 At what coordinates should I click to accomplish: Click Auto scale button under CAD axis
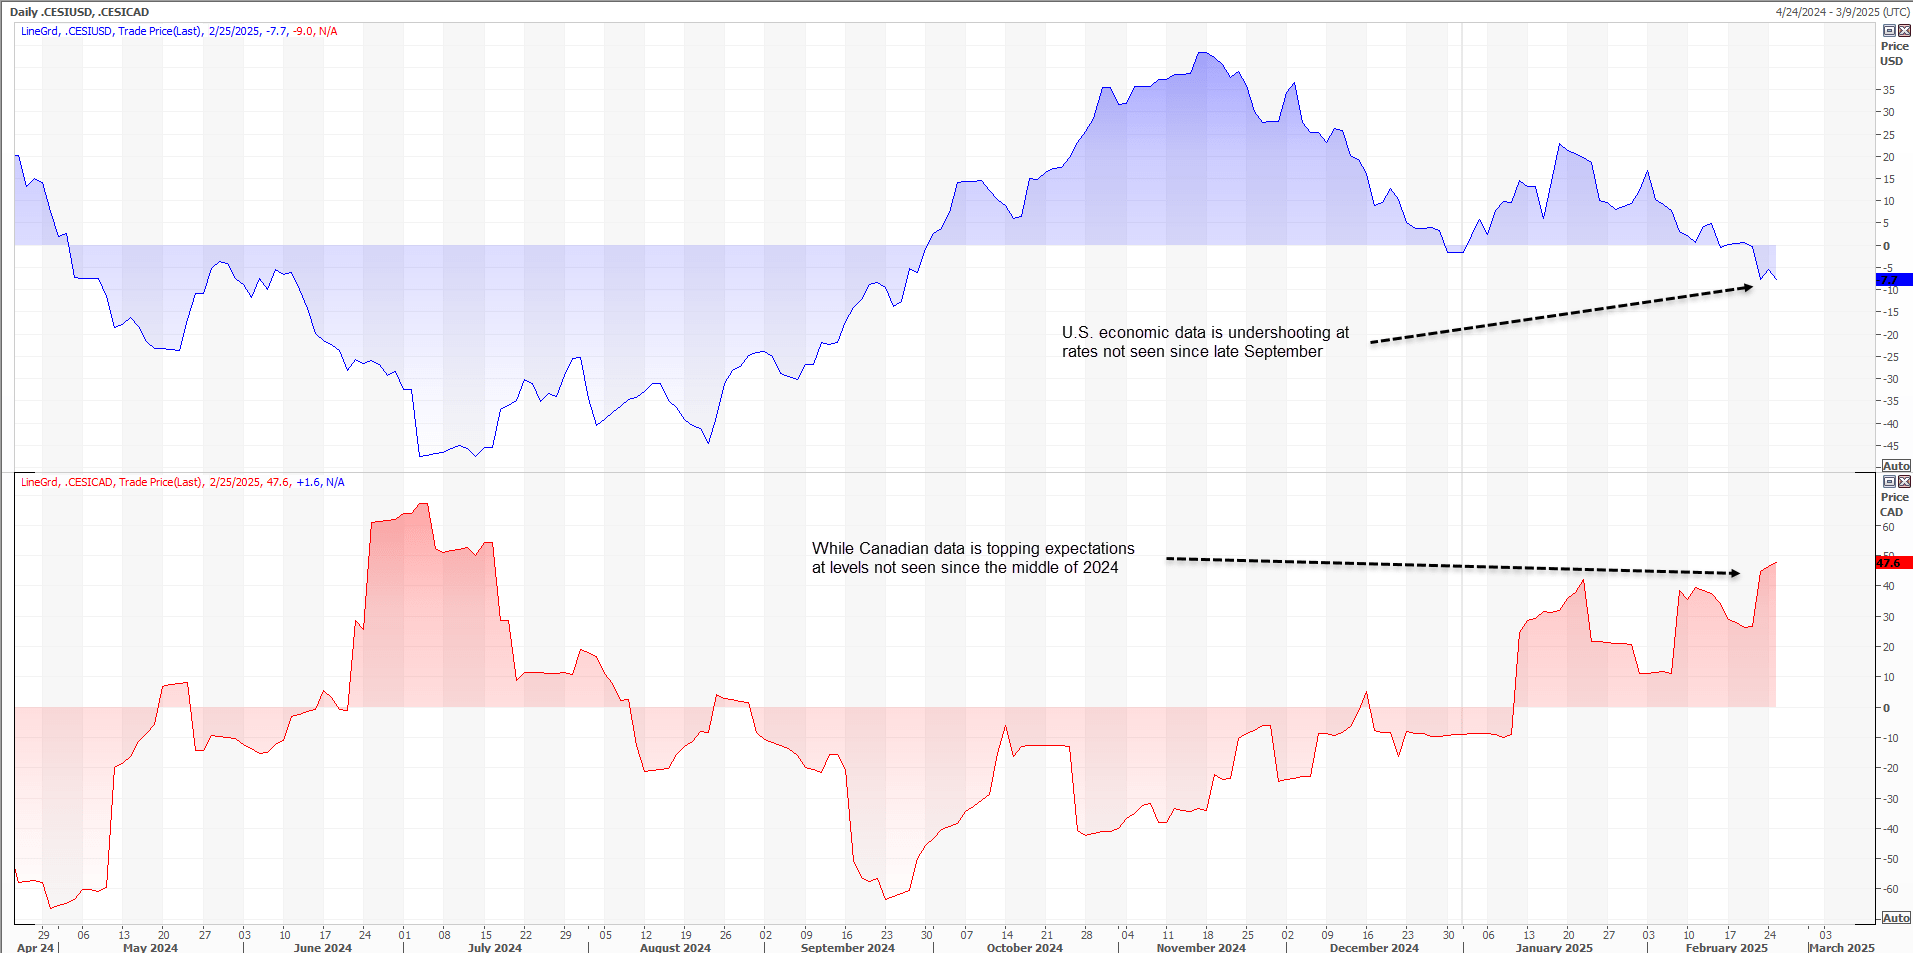point(1896,918)
